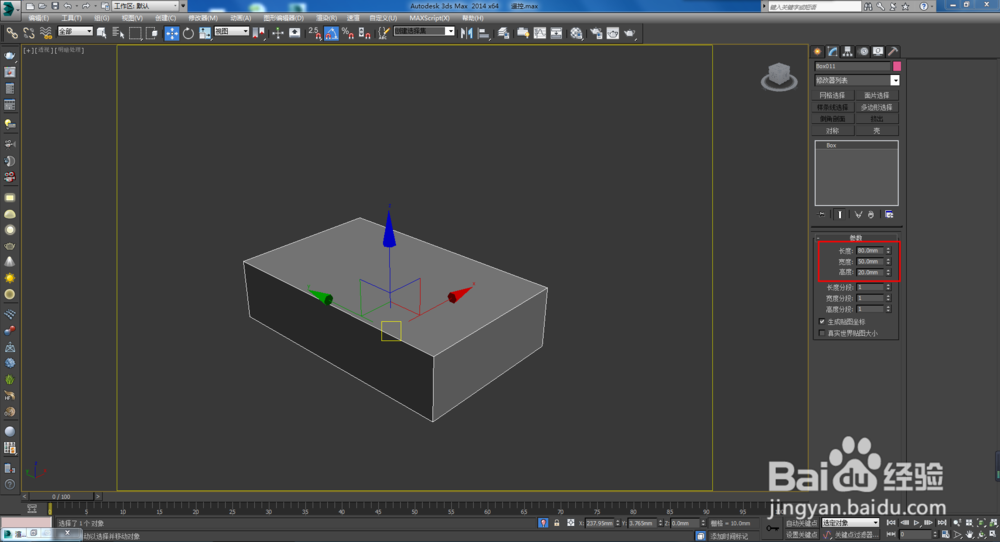Screen dimensions: 1000x542
Task: Open the Create command panel tab
Action: (818, 52)
